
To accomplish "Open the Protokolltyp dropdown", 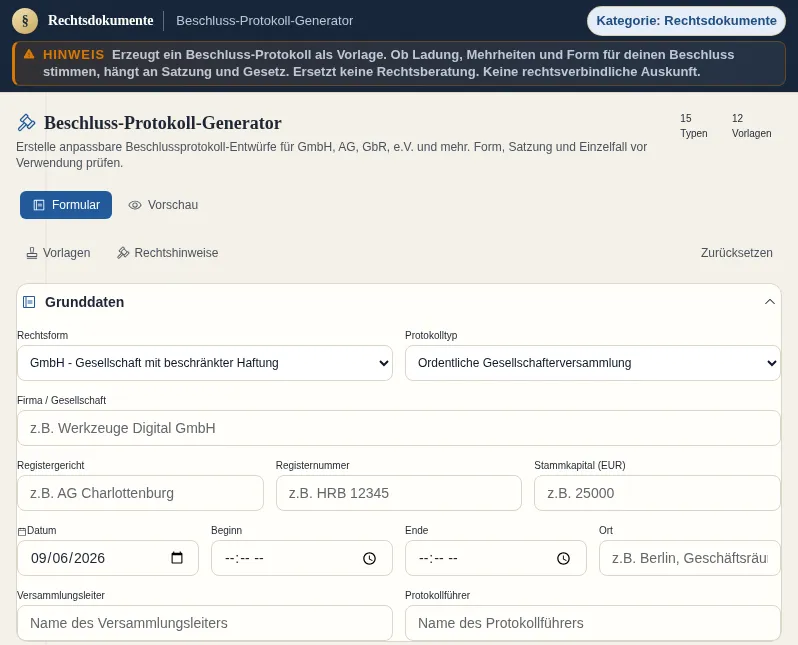I will point(593,363).
